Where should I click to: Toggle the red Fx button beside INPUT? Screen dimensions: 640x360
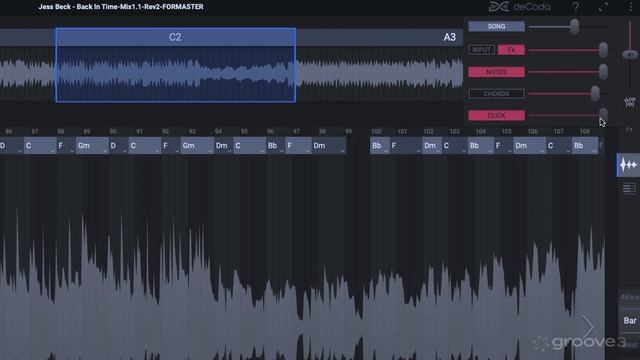(x=511, y=50)
